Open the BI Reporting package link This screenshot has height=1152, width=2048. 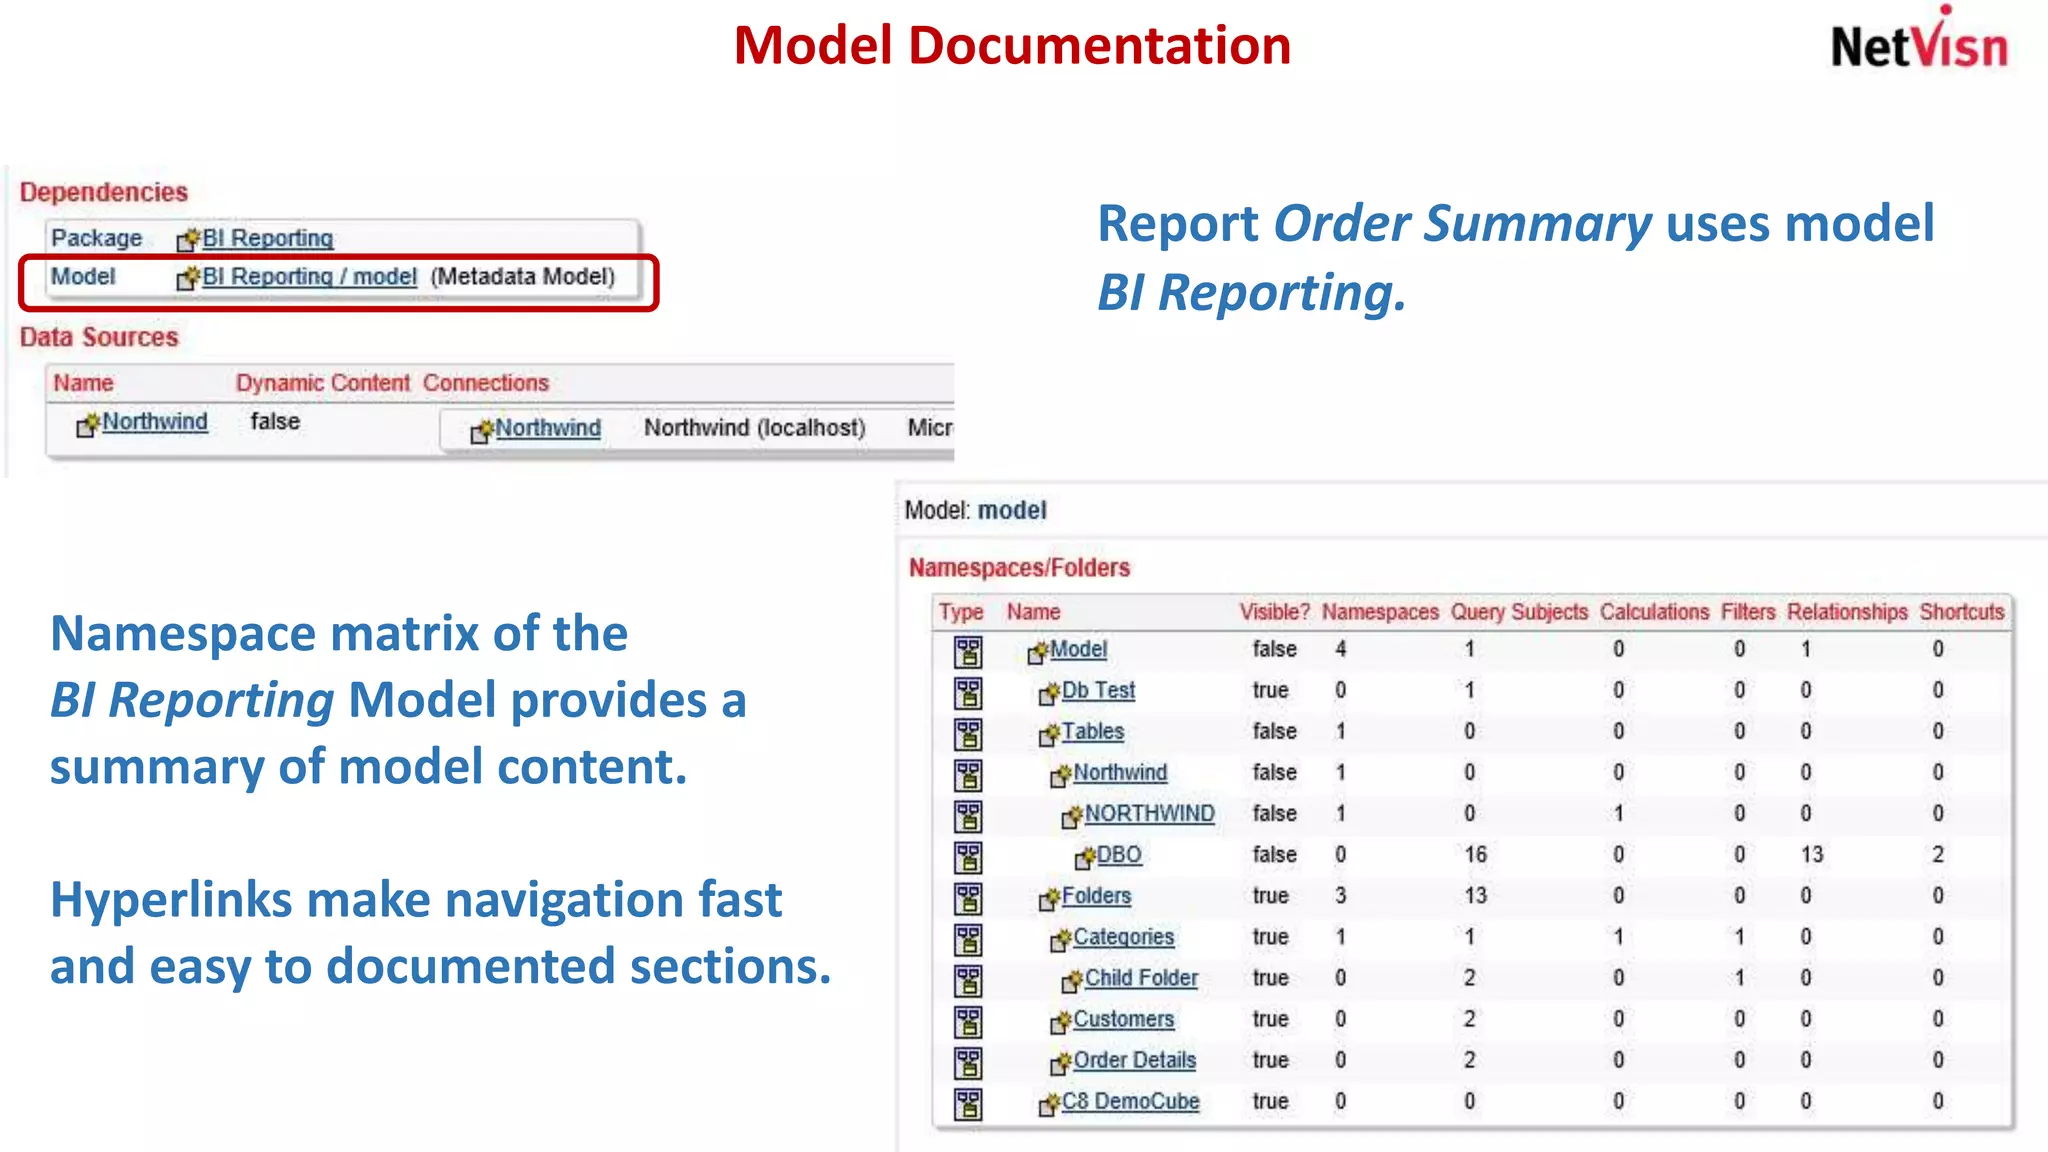[x=267, y=238]
